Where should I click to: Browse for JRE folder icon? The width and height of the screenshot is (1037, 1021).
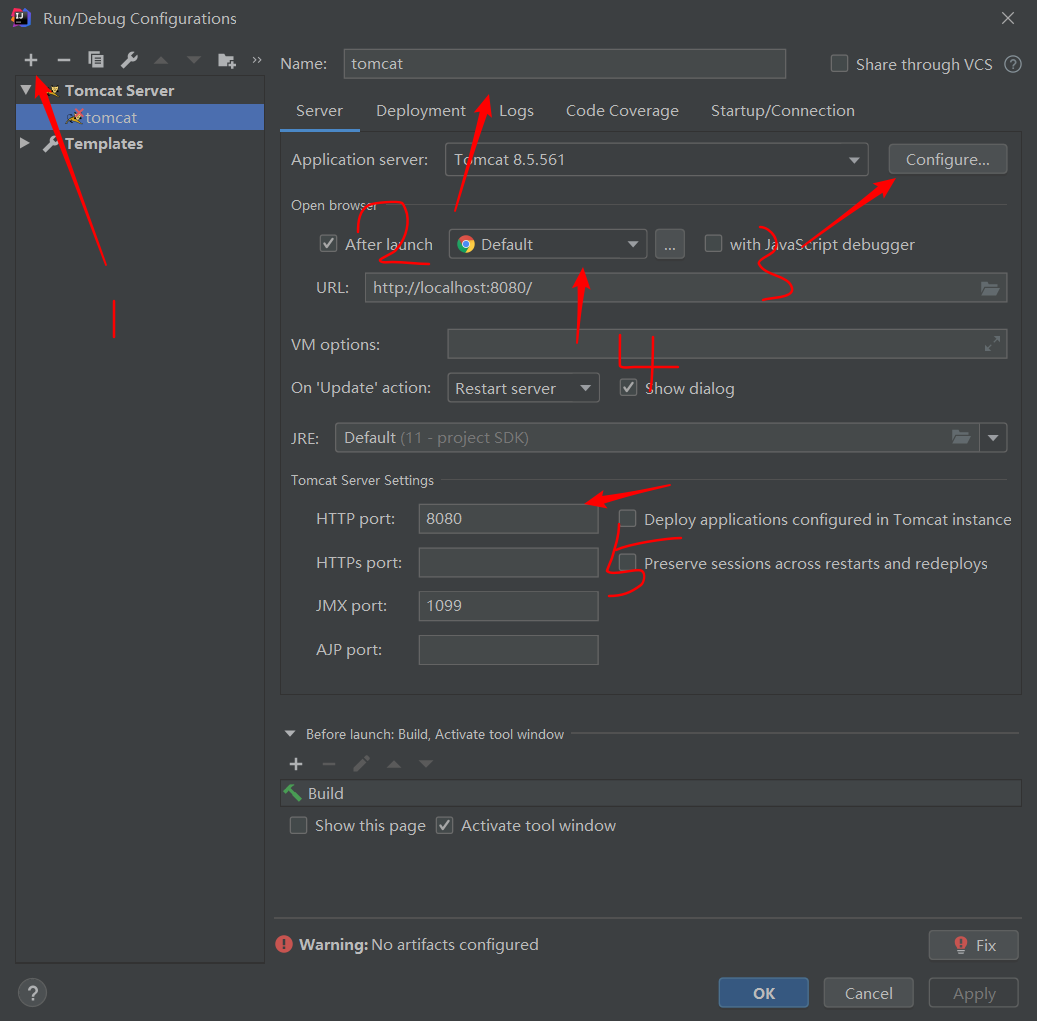click(960, 437)
